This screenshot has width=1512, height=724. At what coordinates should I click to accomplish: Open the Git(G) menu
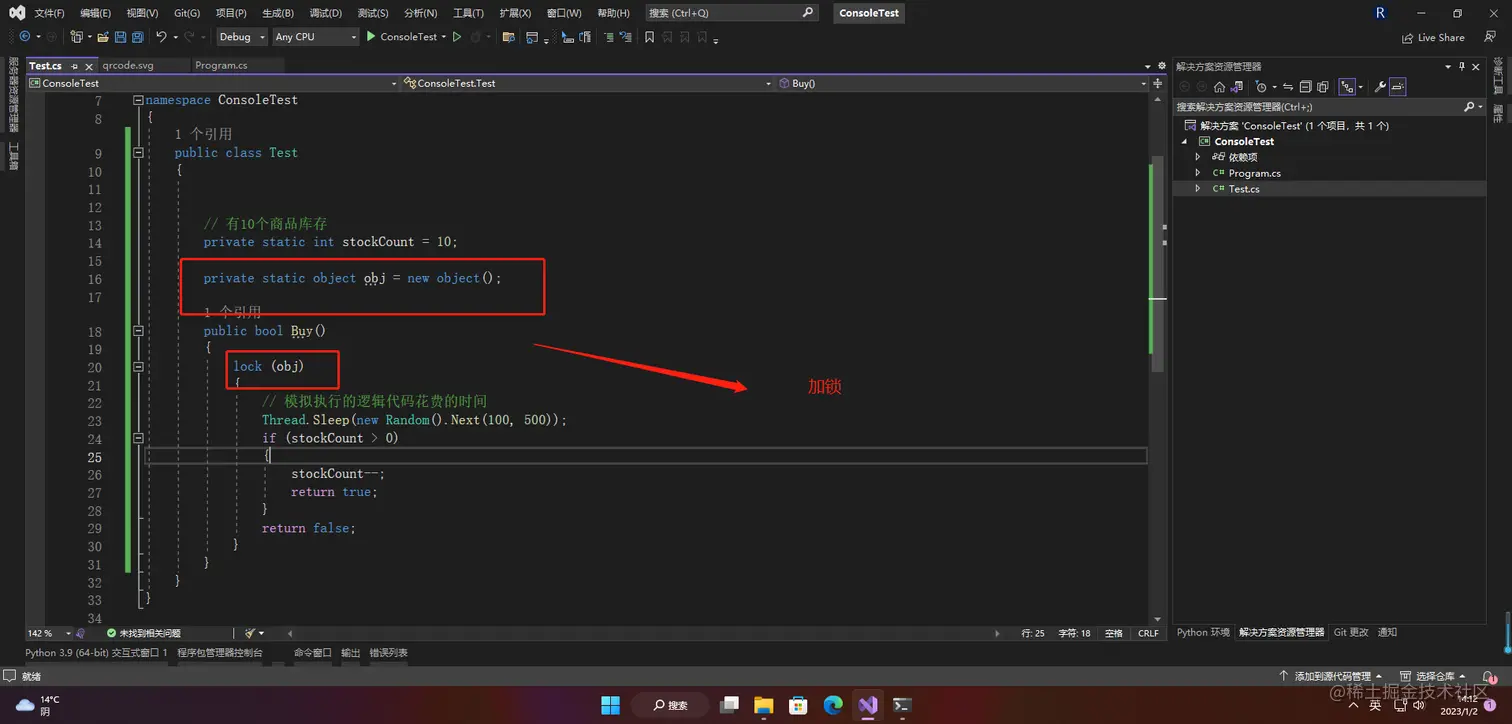click(187, 13)
